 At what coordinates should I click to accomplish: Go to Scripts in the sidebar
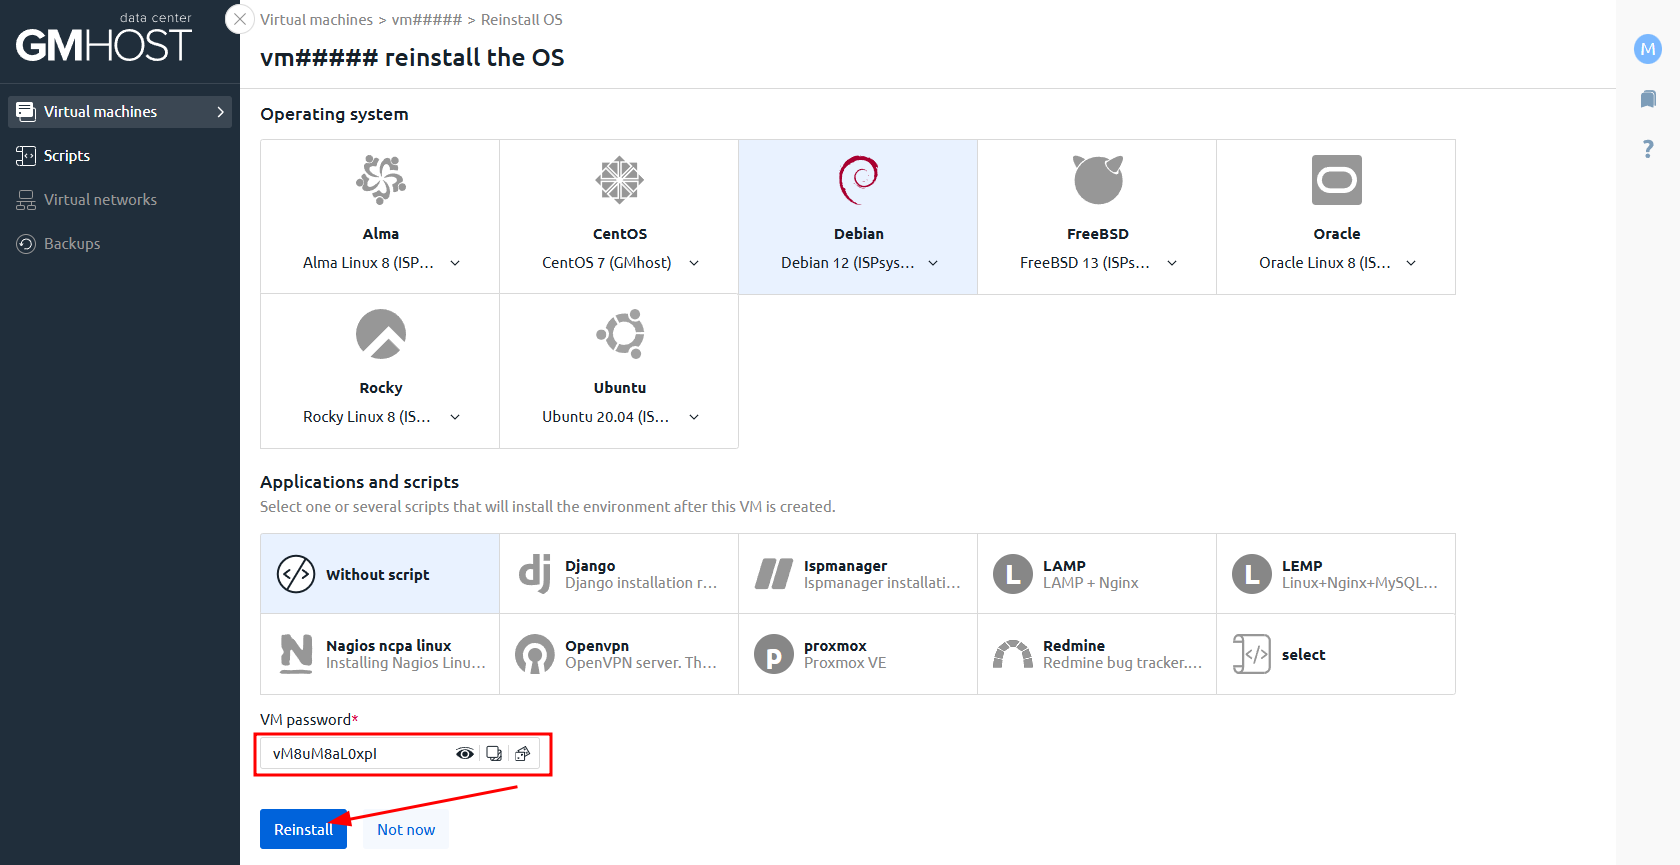67,156
